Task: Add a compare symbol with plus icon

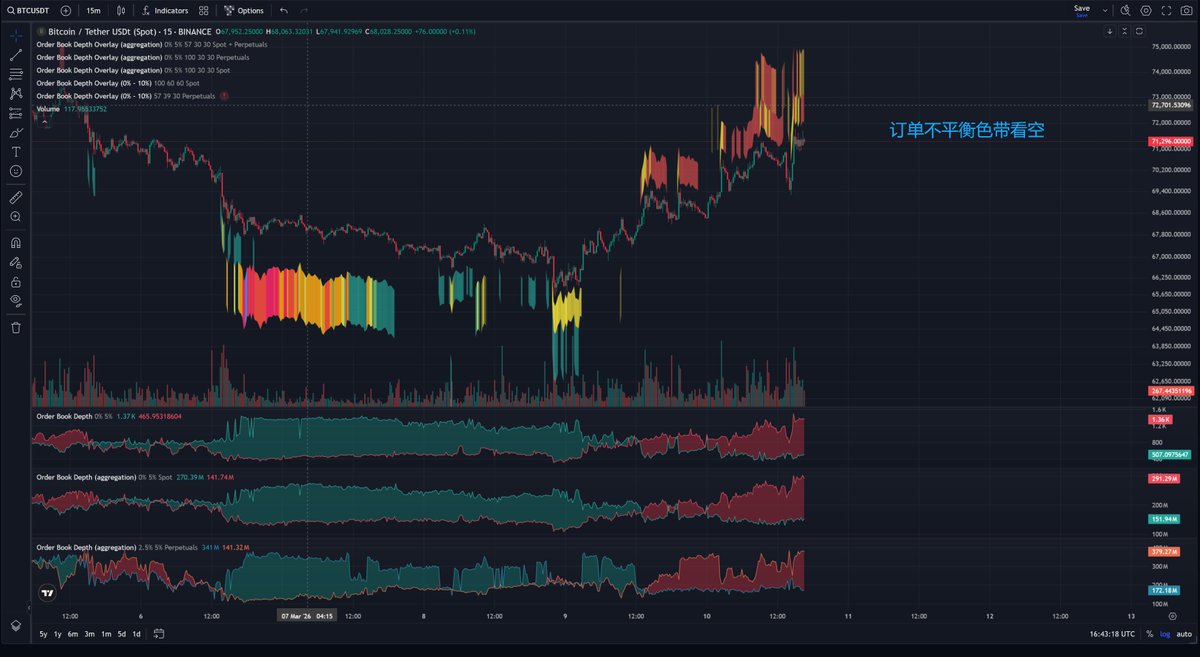Action: pyautogui.click(x=65, y=10)
